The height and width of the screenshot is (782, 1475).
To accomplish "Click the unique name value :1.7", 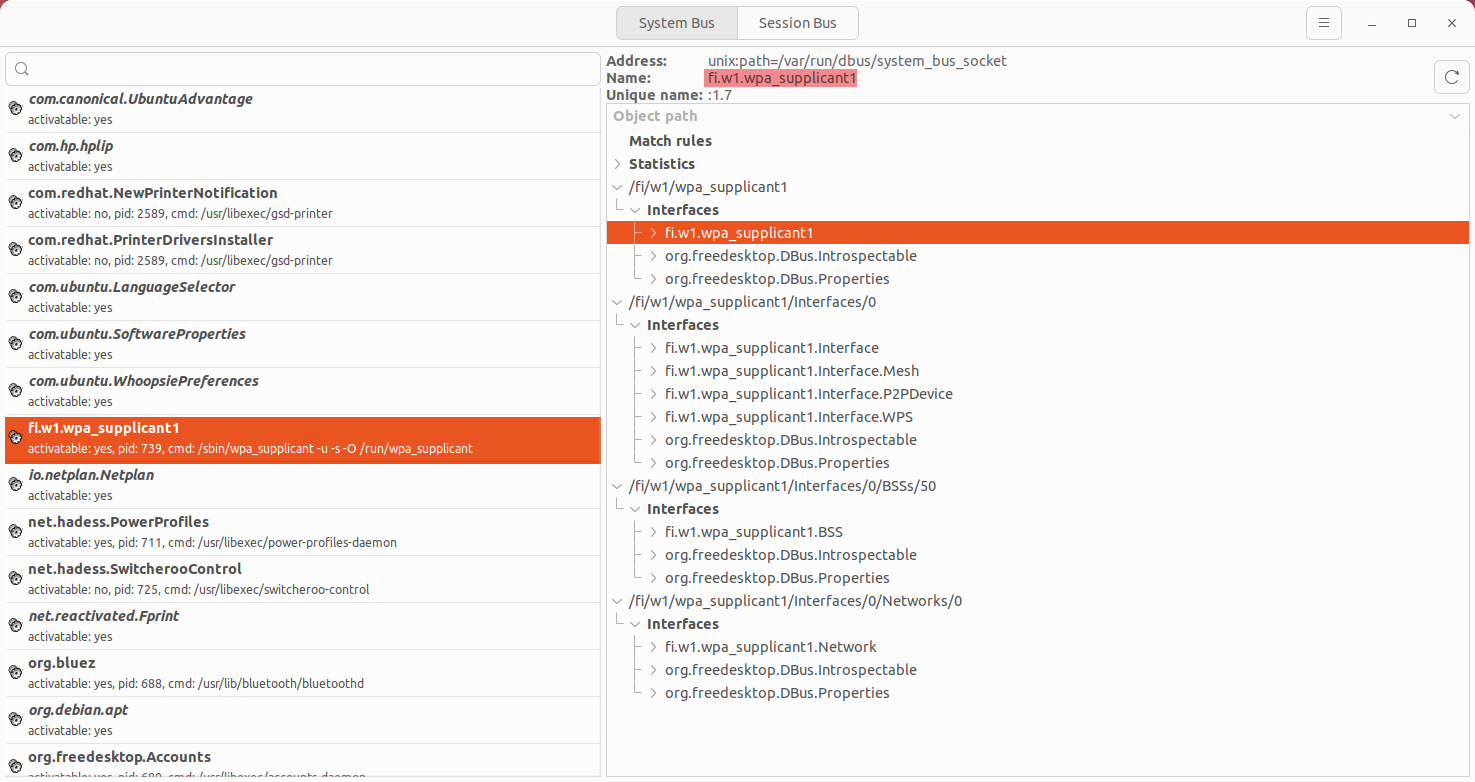I will (x=720, y=95).
